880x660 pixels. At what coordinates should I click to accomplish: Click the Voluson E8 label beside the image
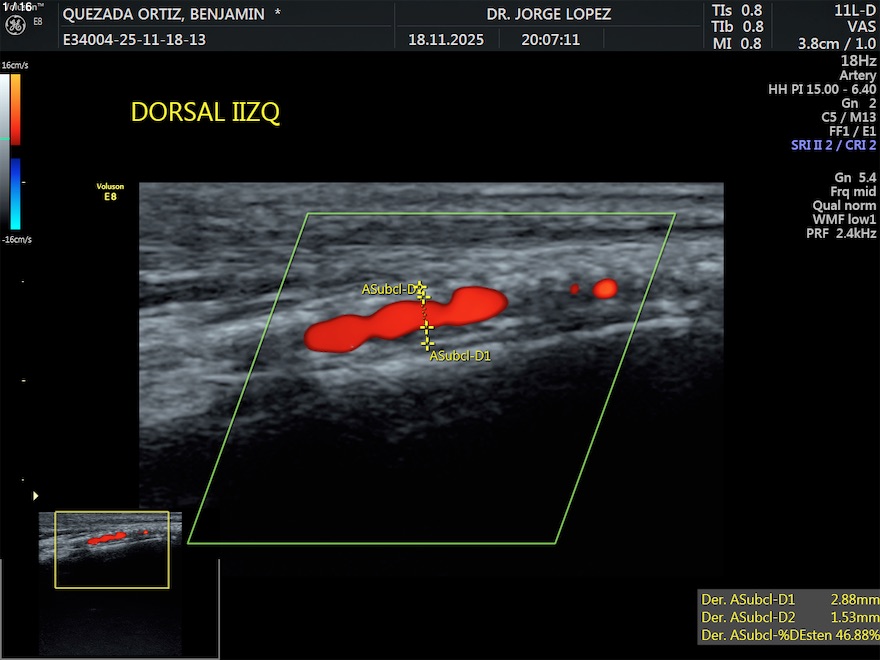click(109, 192)
